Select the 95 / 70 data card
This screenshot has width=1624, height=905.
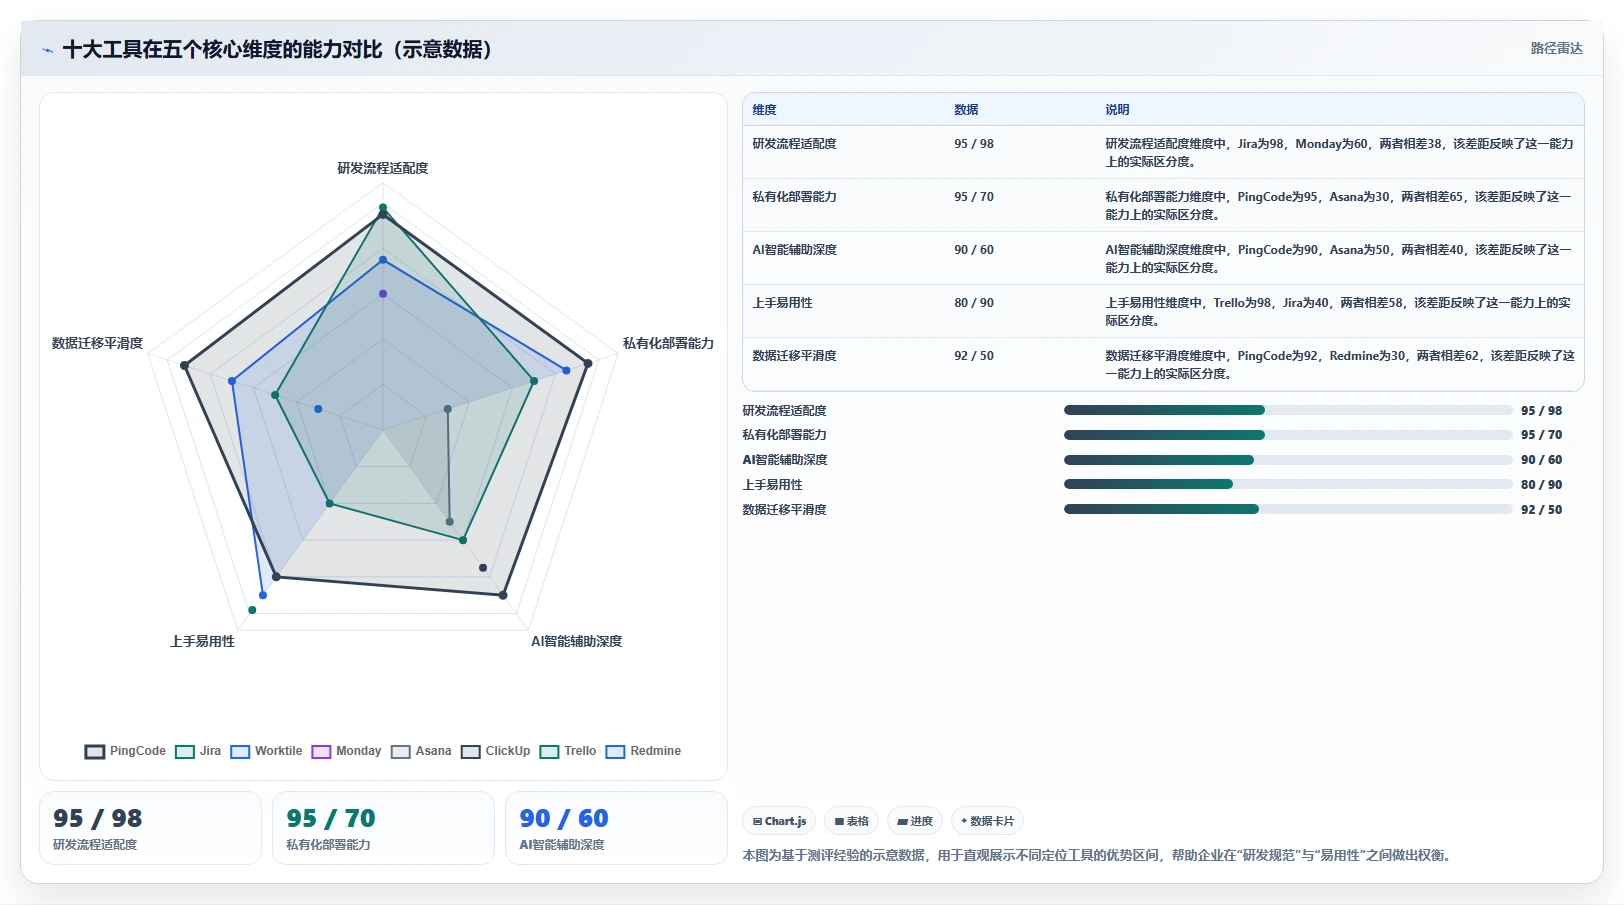[x=383, y=828]
